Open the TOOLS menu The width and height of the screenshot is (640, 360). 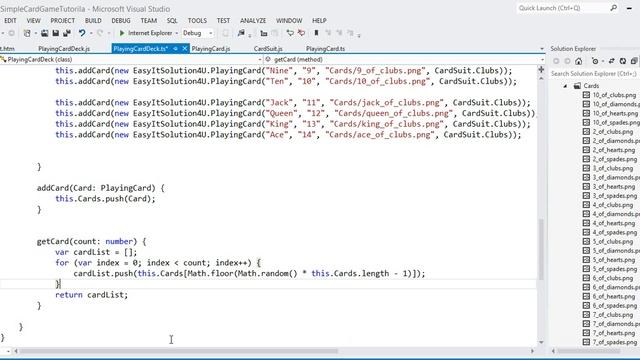pyautogui.click(x=197, y=20)
